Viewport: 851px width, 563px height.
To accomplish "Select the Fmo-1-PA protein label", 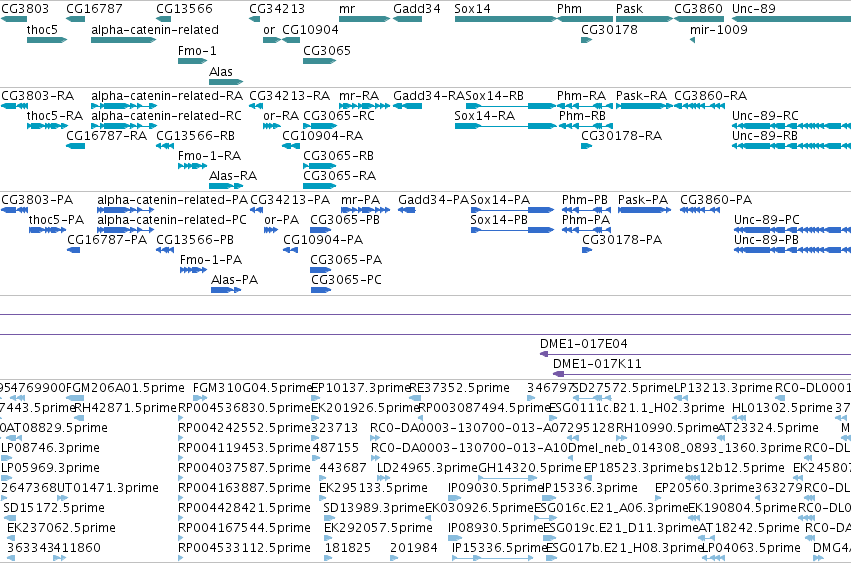I will (x=211, y=260).
